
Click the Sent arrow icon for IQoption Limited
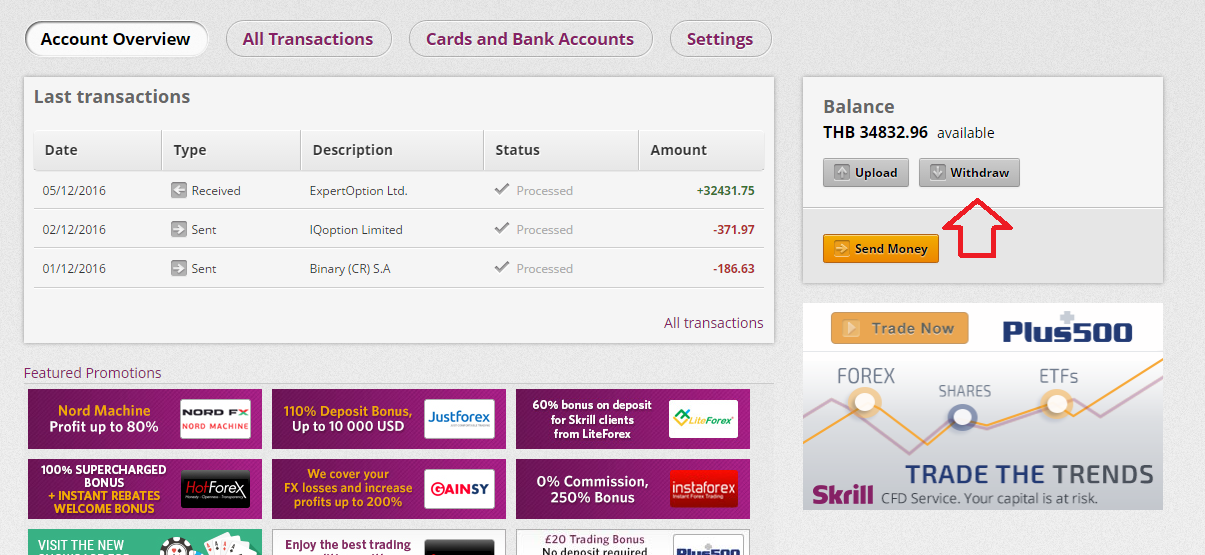click(179, 229)
